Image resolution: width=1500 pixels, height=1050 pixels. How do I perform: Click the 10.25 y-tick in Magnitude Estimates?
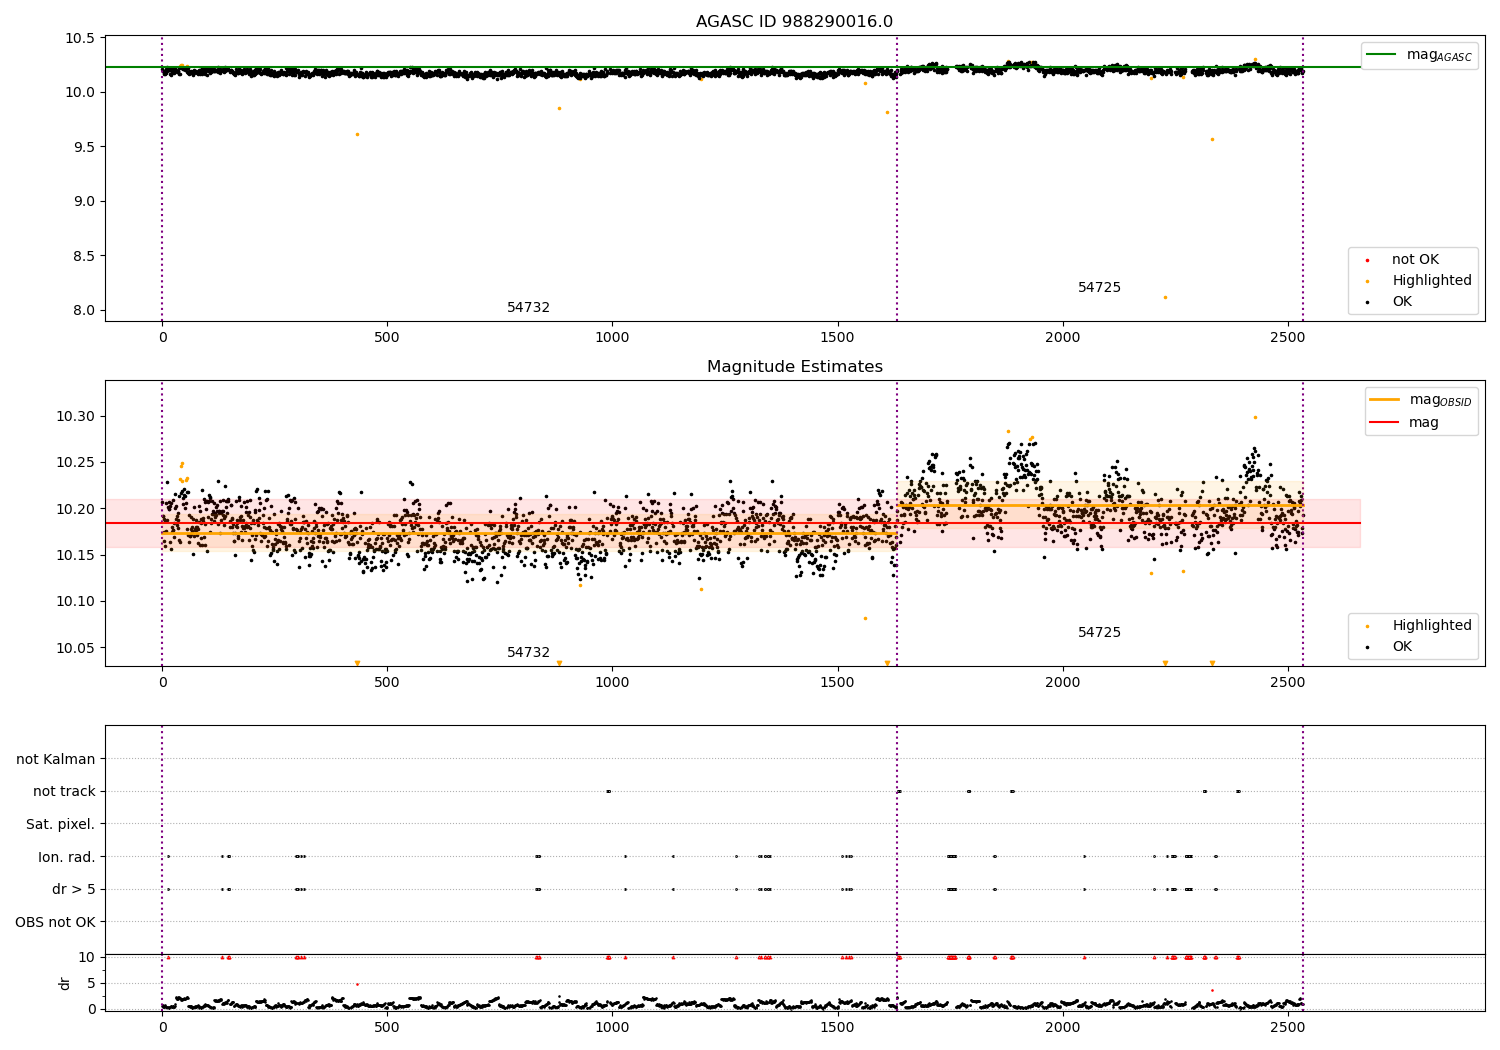pyautogui.click(x=76, y=463)
